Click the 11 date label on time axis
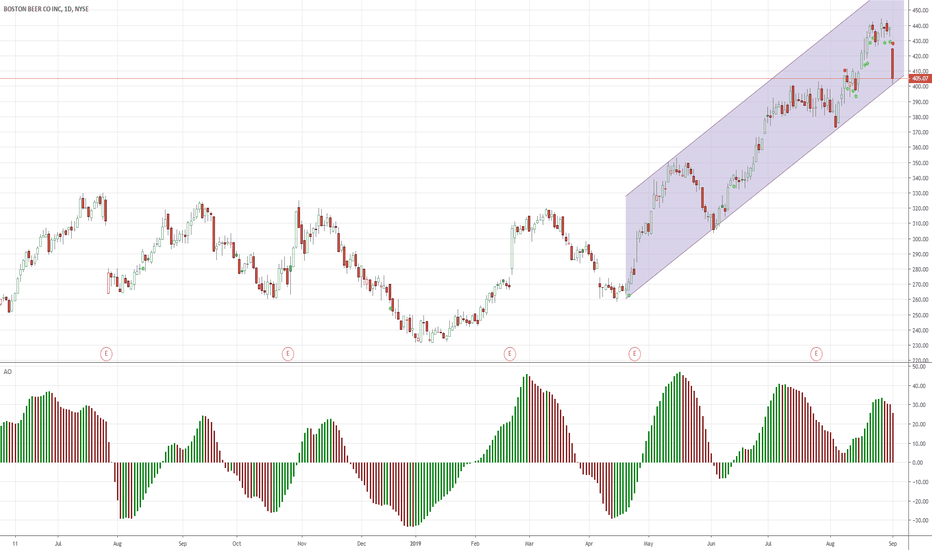Screen dimensions: 932x550 [x=15, y=543]
